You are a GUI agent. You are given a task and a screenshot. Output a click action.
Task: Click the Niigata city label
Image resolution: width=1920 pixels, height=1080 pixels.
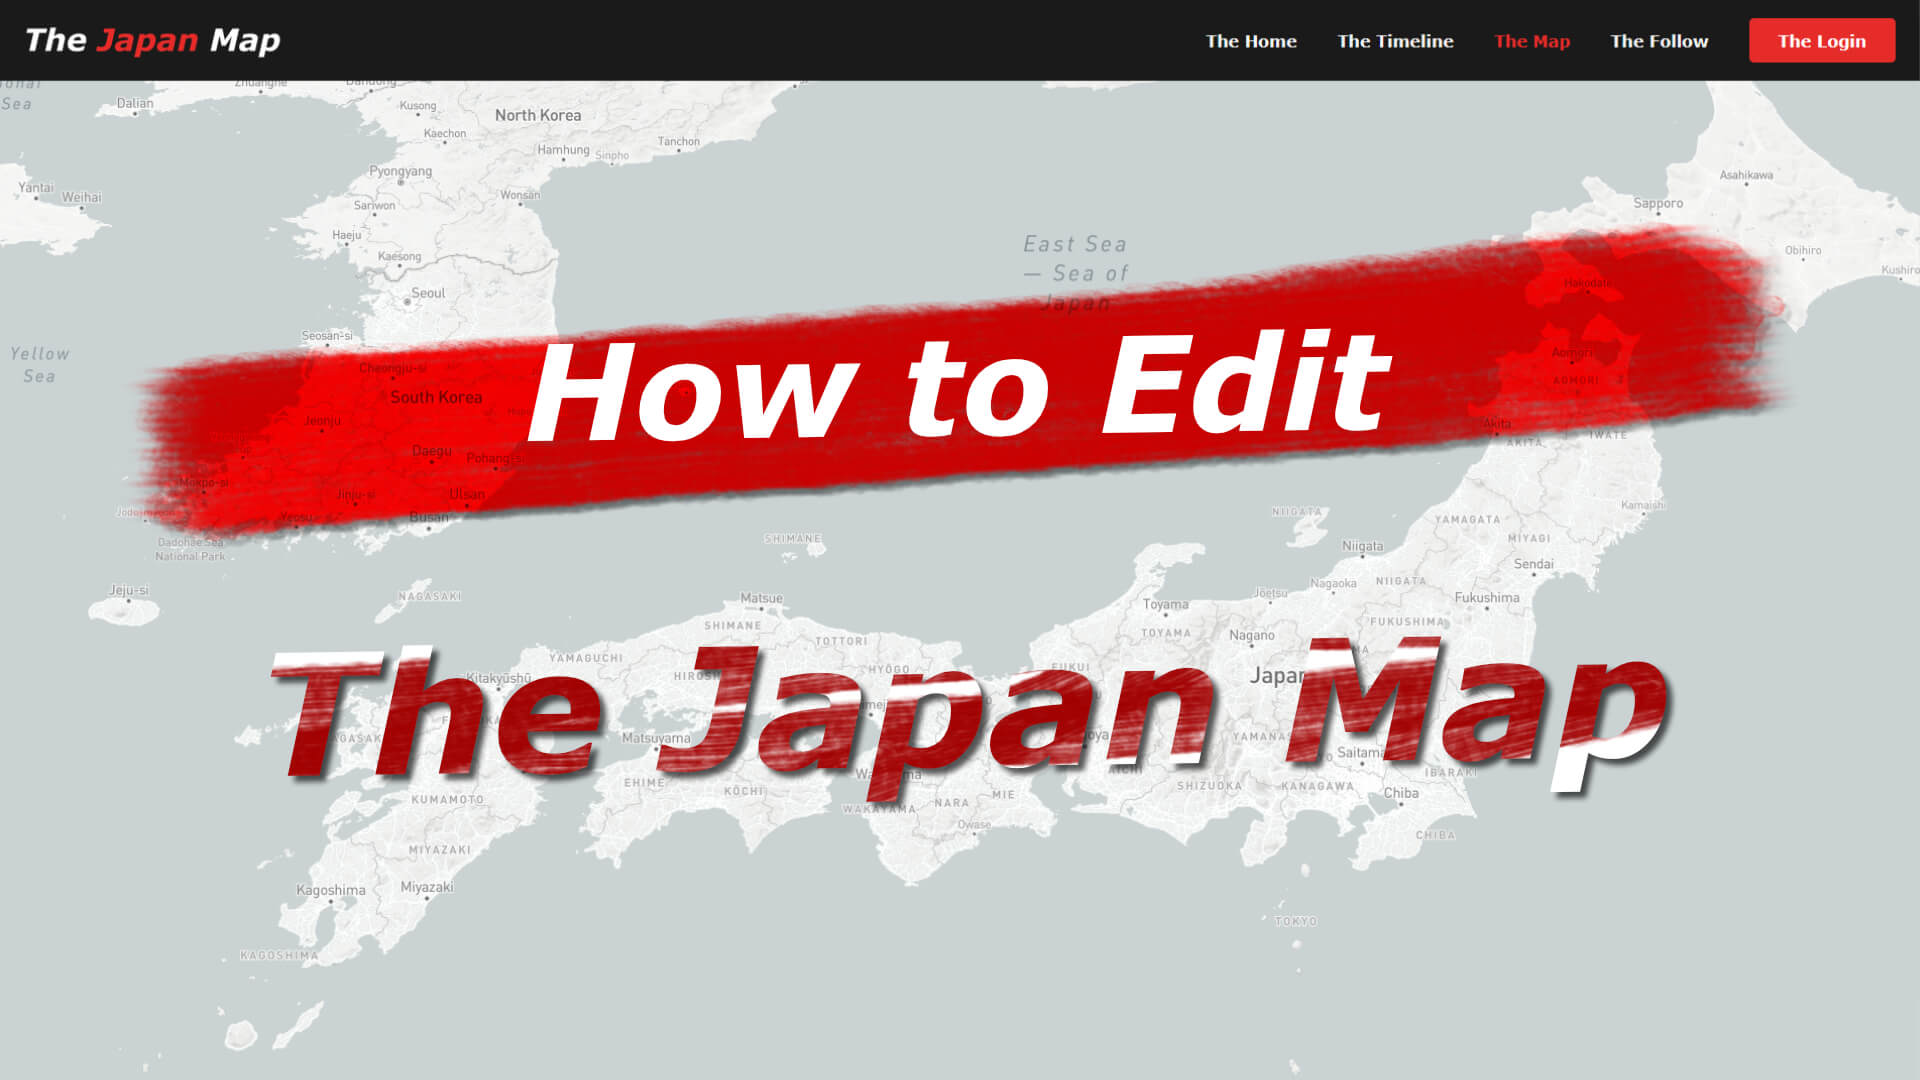[x=1363, y=546]
